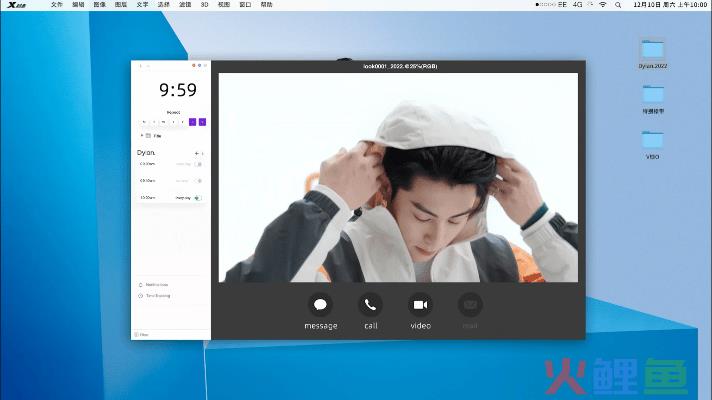Toggle the topmost alarm switch under Dylan
The image size is (712, 400).
click(x=198, y=164)
